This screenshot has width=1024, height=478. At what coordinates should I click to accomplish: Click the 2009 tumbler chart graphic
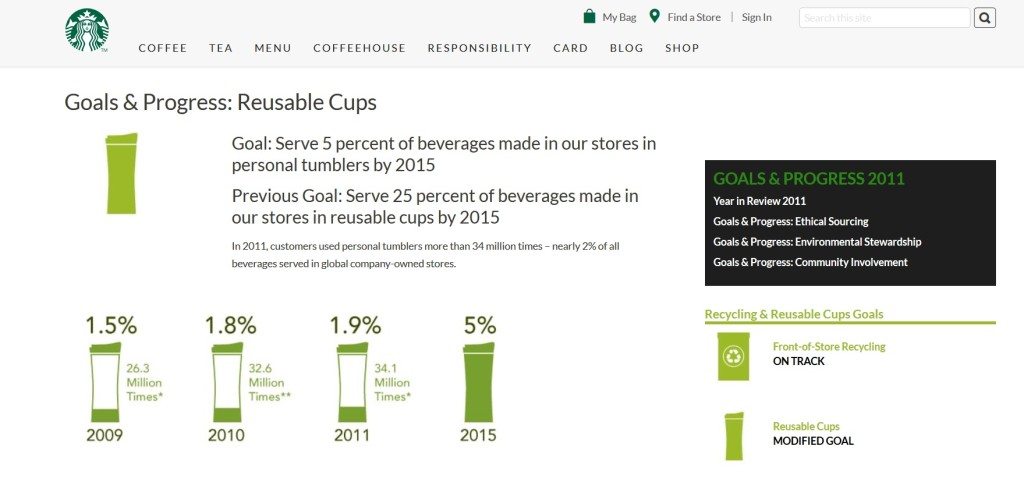tap(104, 383)
